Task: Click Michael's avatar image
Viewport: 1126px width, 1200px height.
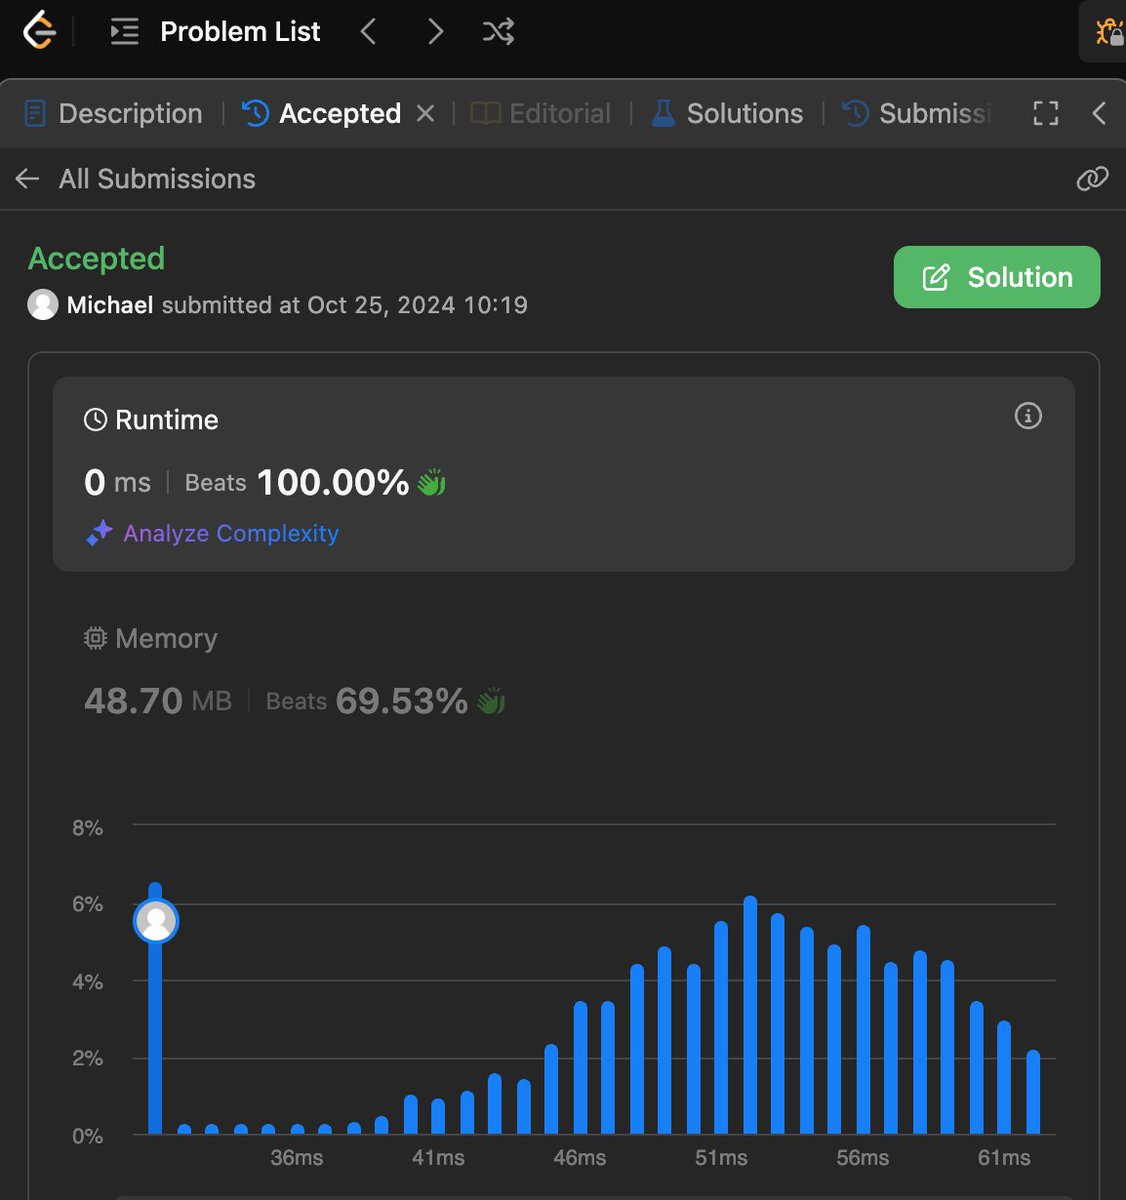Action: (43, 305)
